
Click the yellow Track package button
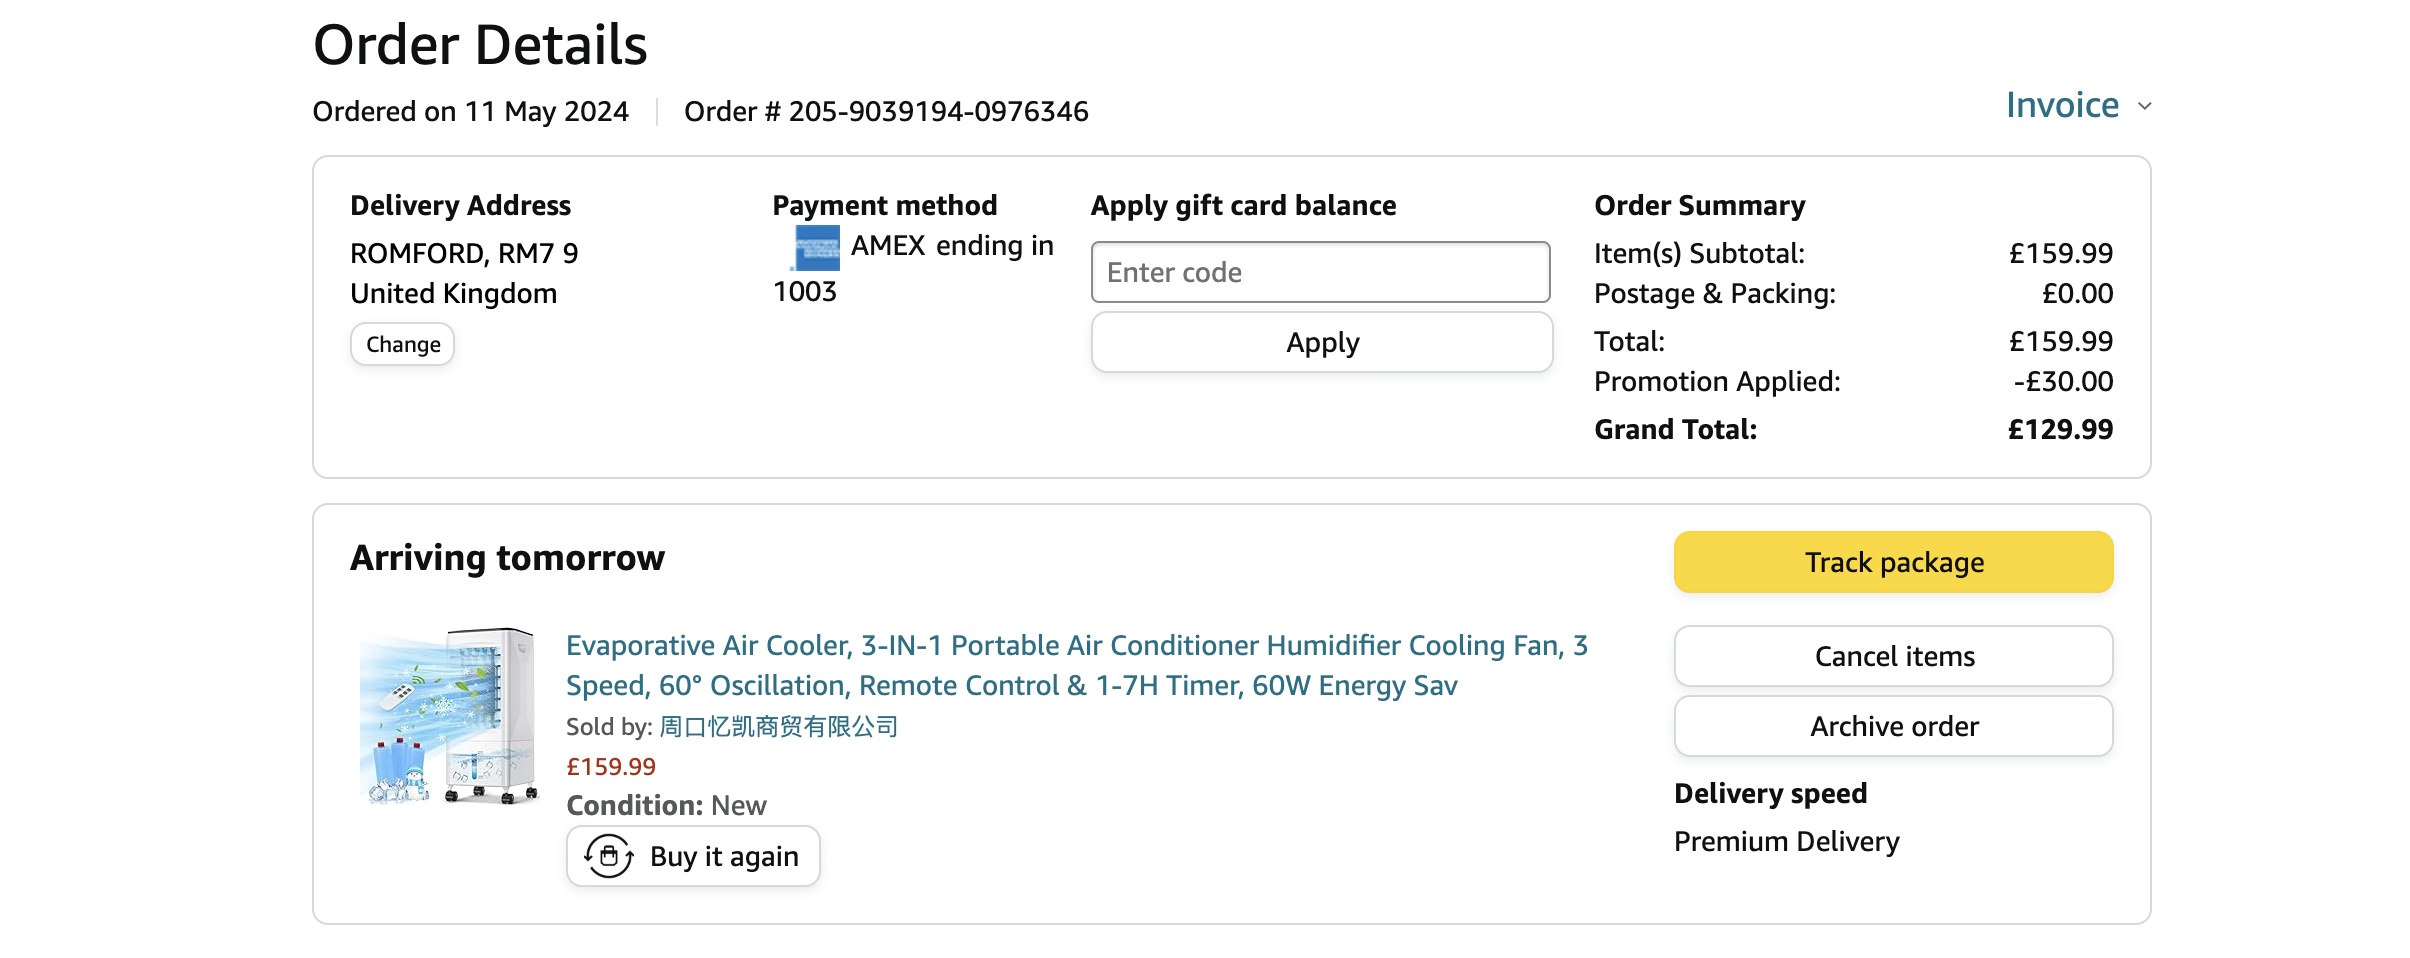(1893, 562)
